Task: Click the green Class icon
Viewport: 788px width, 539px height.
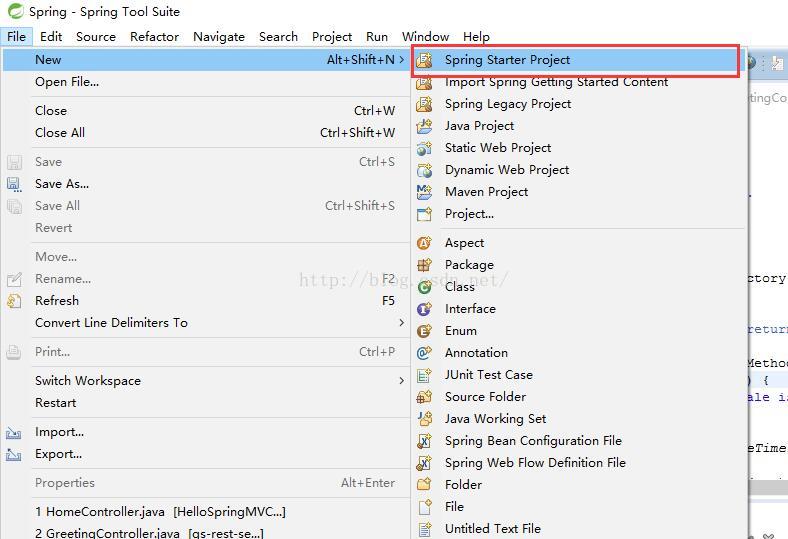Action: pyautogui.click(x=424, y=287)
